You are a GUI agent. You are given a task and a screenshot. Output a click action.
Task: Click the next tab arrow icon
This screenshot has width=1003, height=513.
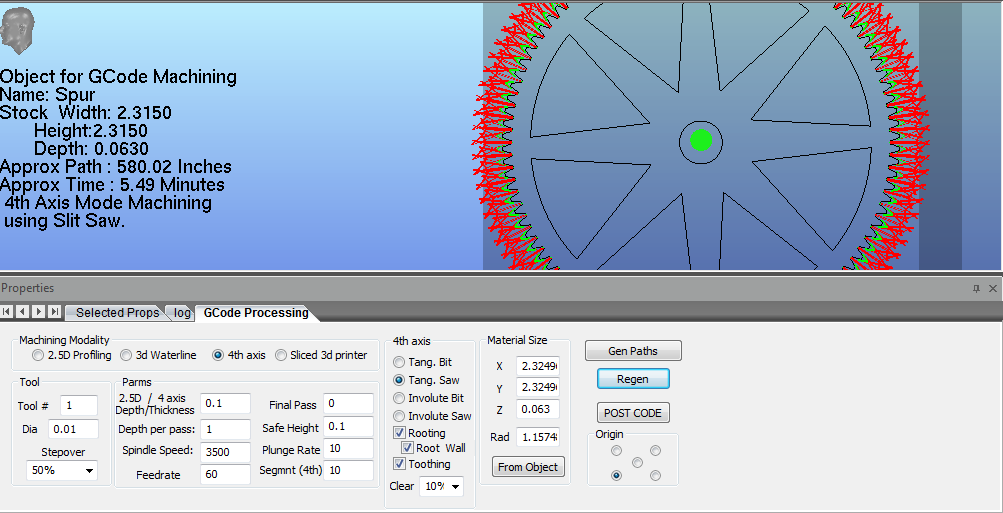39,312
